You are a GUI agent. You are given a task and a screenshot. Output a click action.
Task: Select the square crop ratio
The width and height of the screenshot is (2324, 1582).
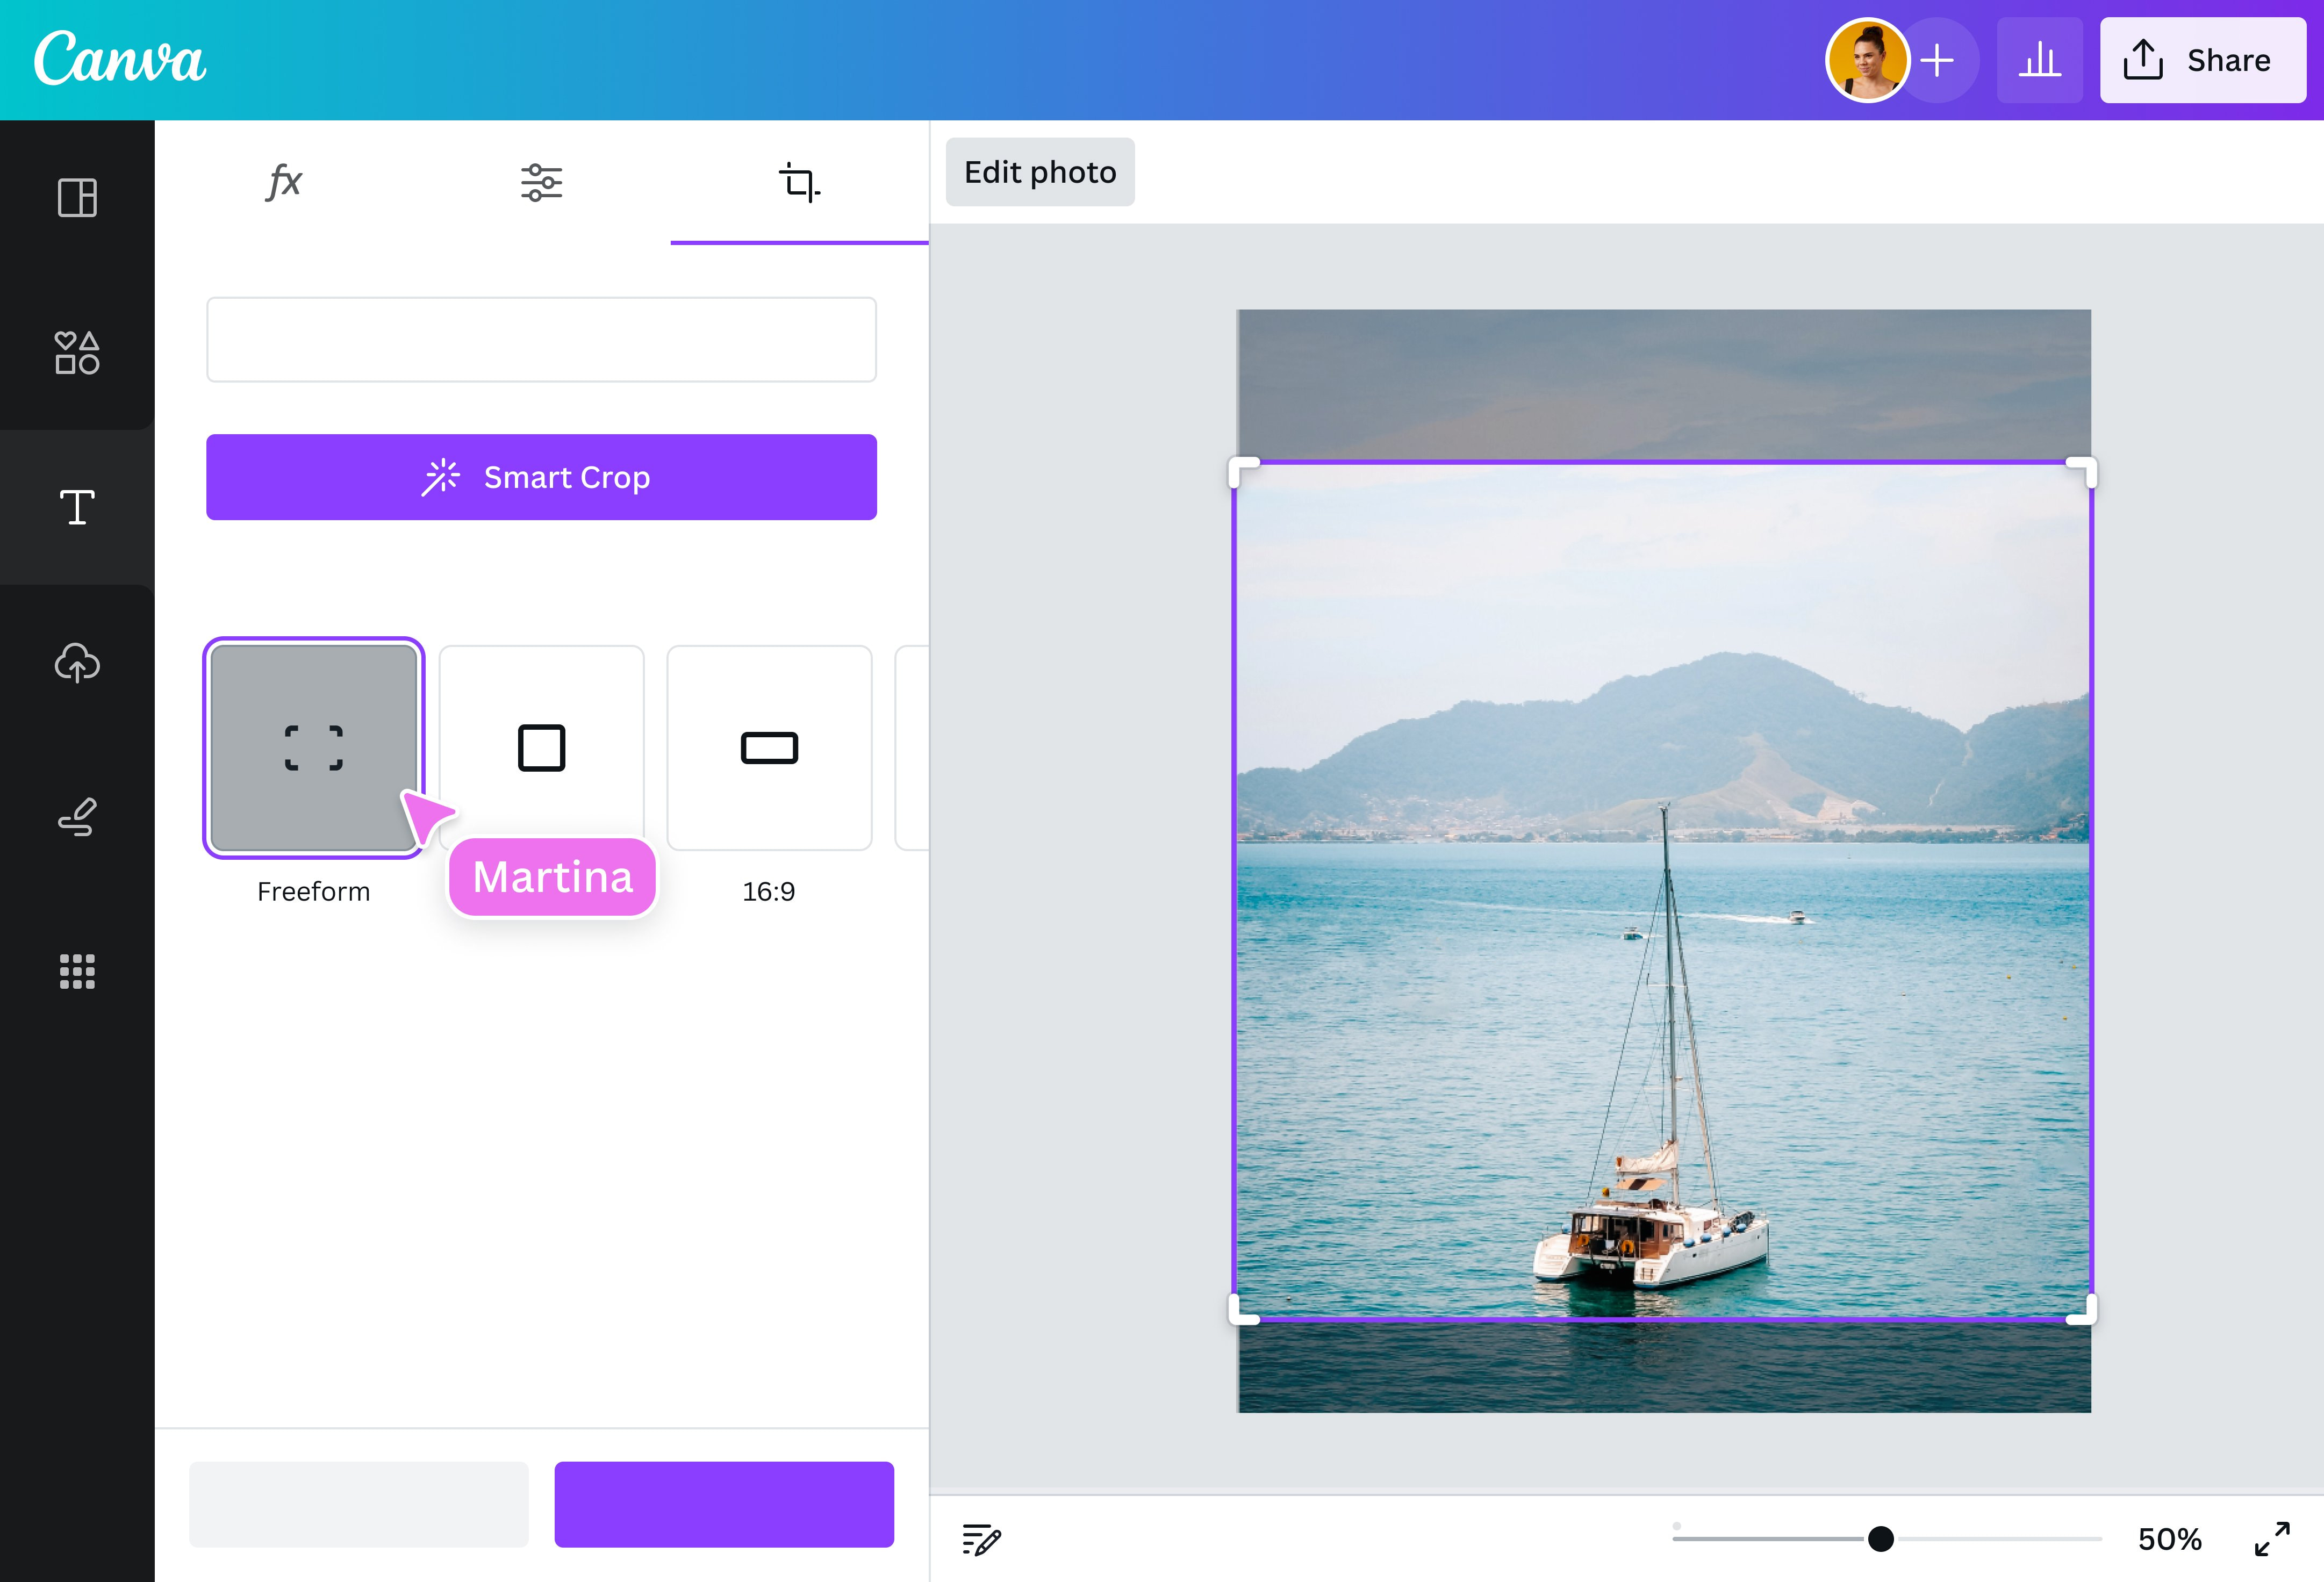(x=541, y=748)
